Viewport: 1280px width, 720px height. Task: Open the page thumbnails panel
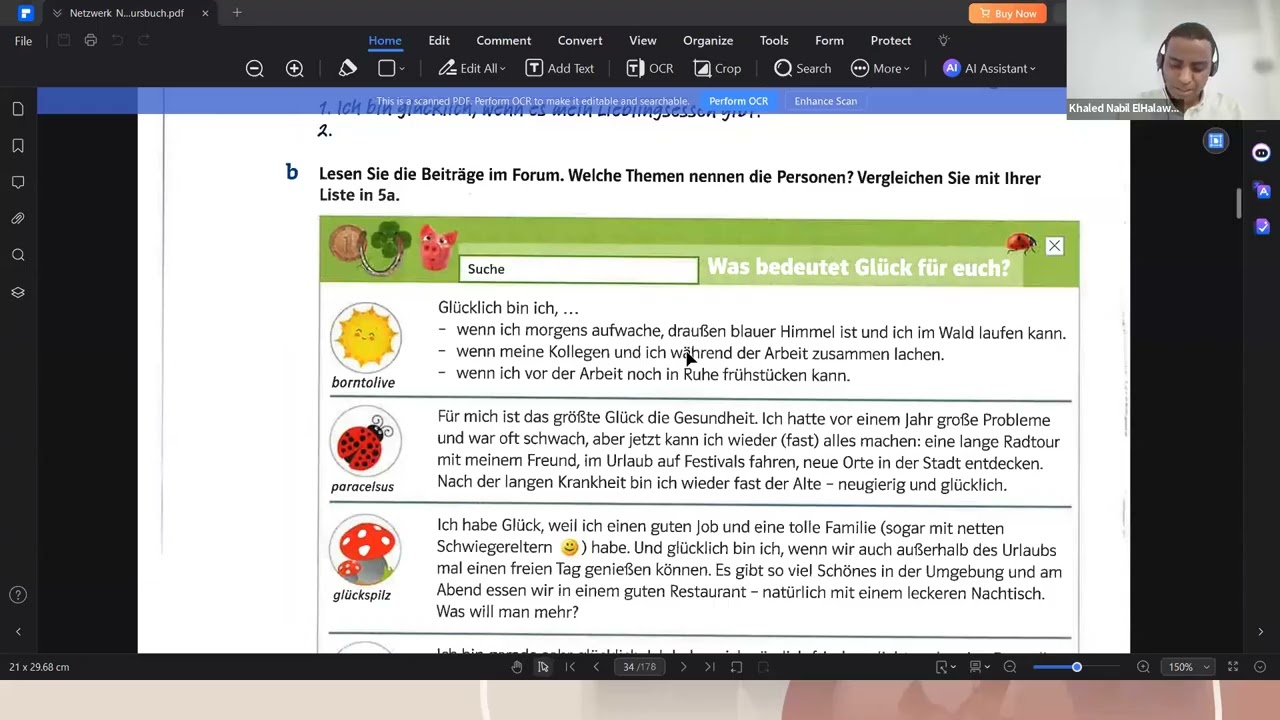pyautogui.click(x=18, y=109)
